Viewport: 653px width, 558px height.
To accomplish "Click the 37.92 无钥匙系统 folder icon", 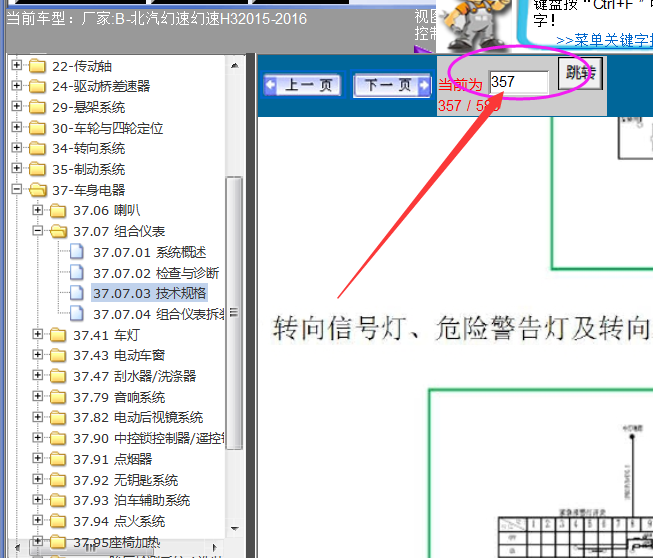I will pyautogui.click(x=58, y=480).
